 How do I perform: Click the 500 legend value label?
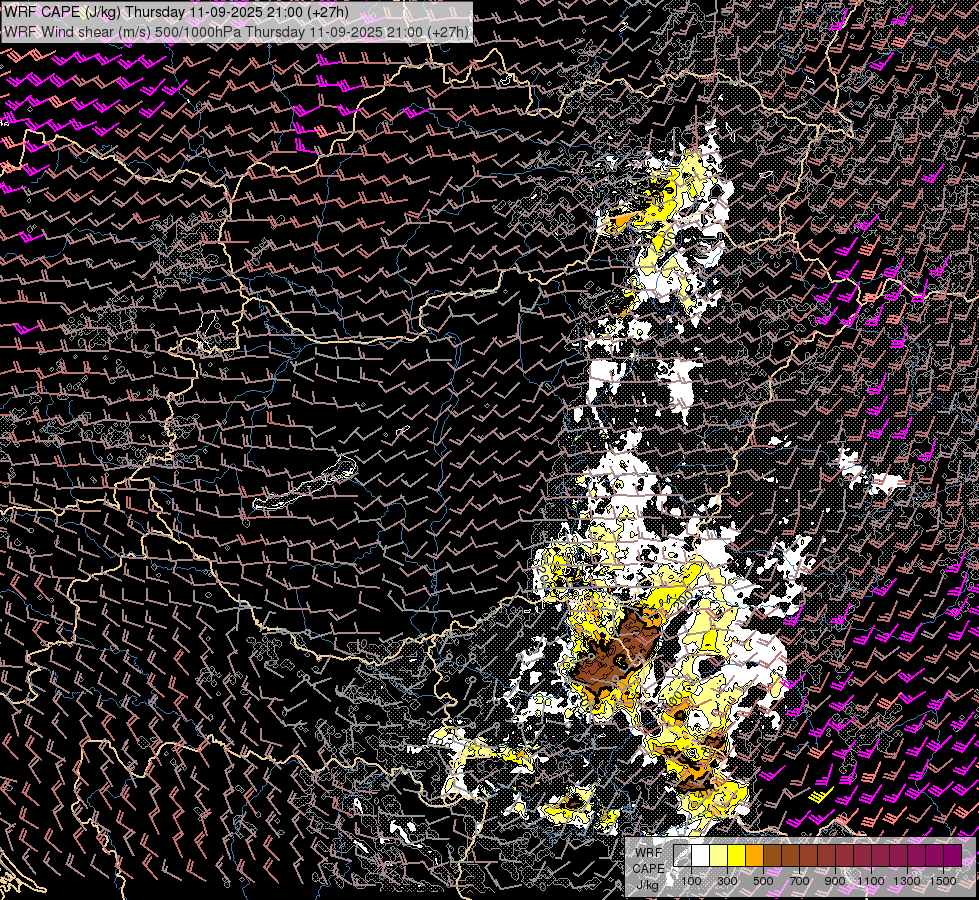point(763,881)
